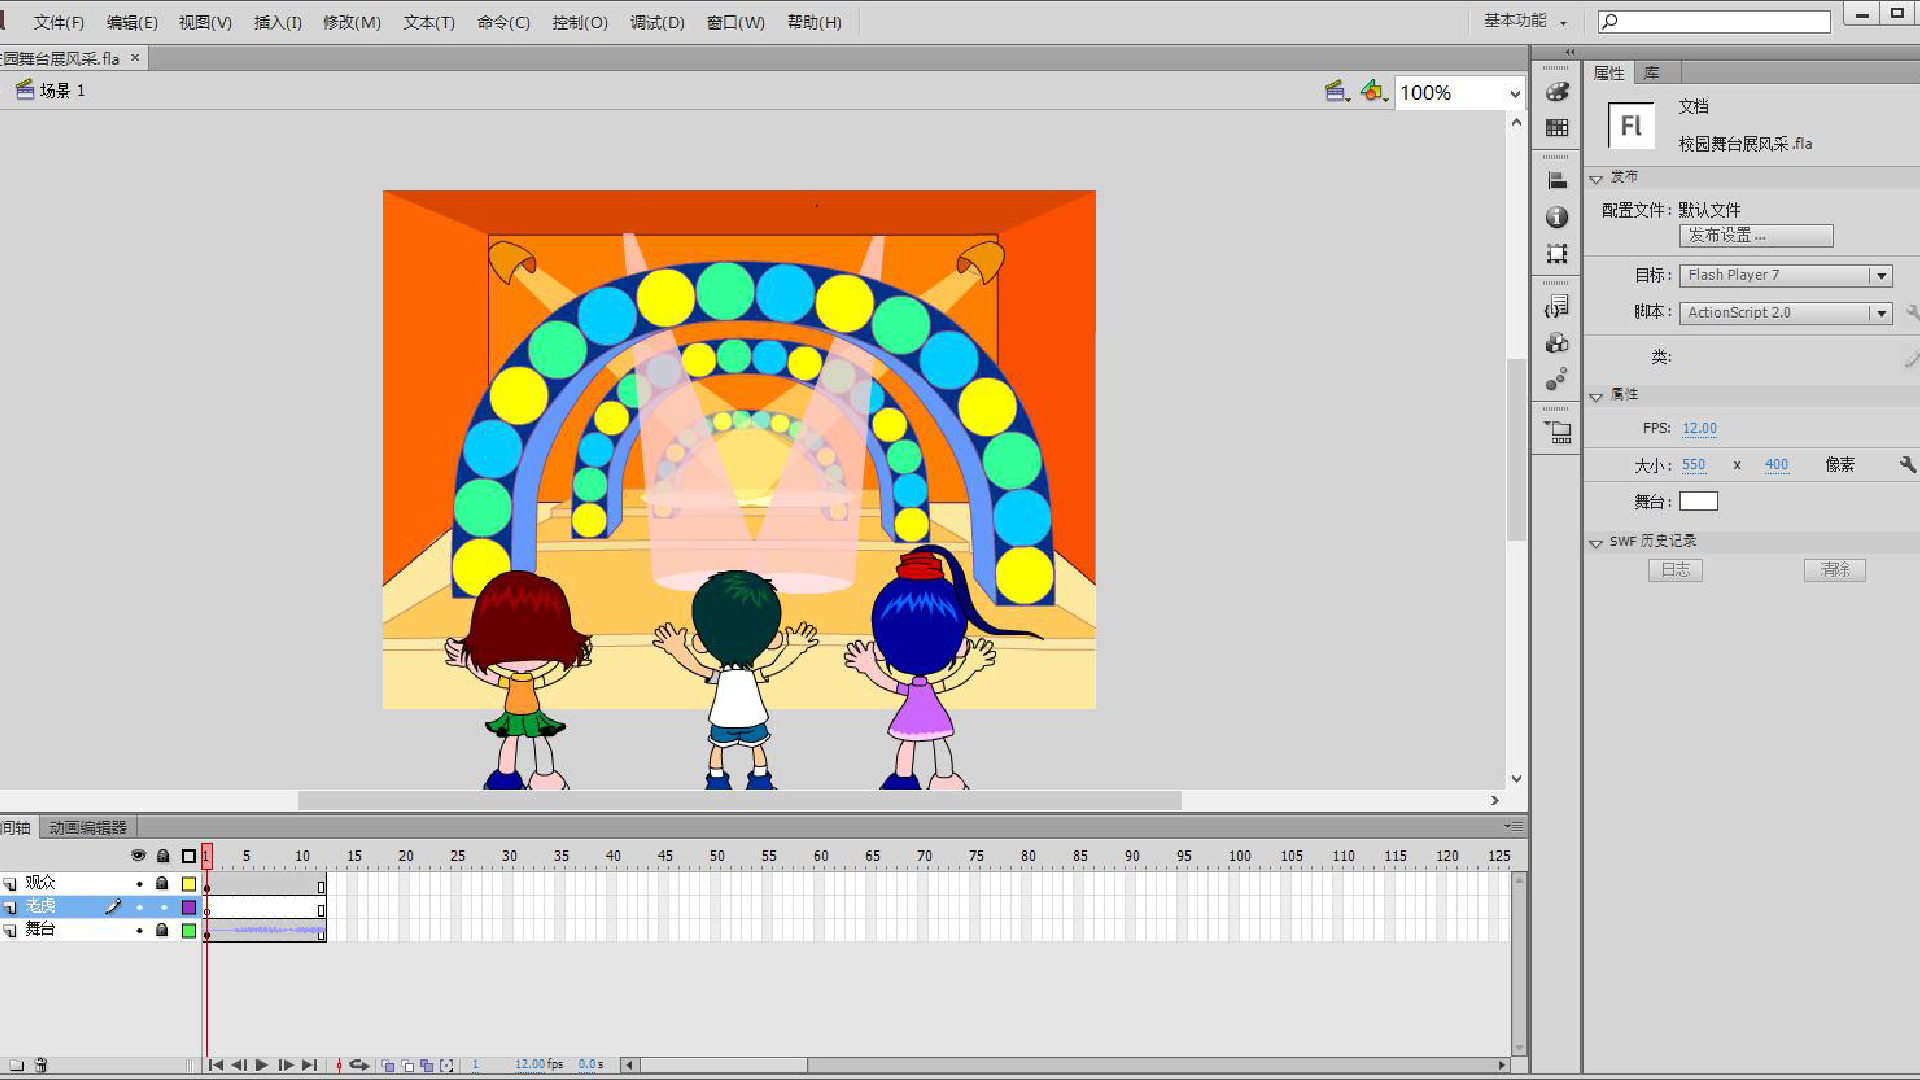
Task: Collapse the 发布 section
Action: [x=1596, y=179]
